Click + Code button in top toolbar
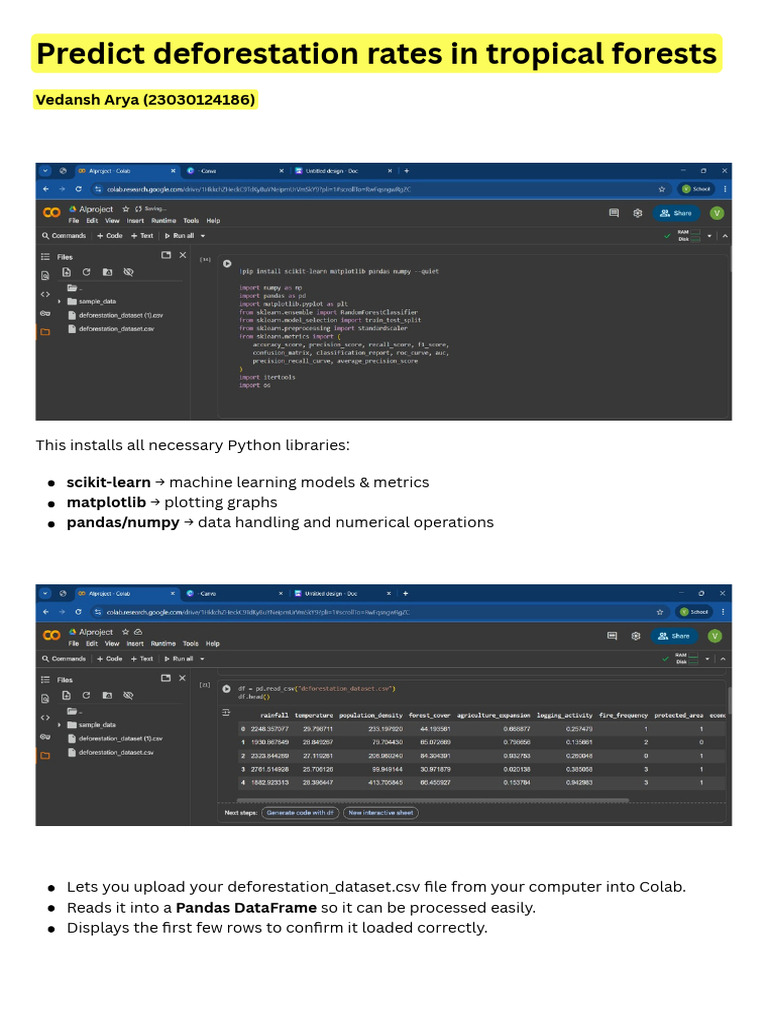768x1024 pixels. 110,236
